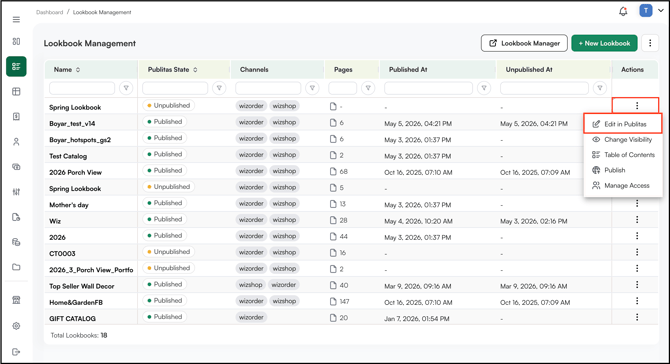Click the logout icon at sidebar bottom
The height and width of the screenshot is (364, 670).
(16, 352)
